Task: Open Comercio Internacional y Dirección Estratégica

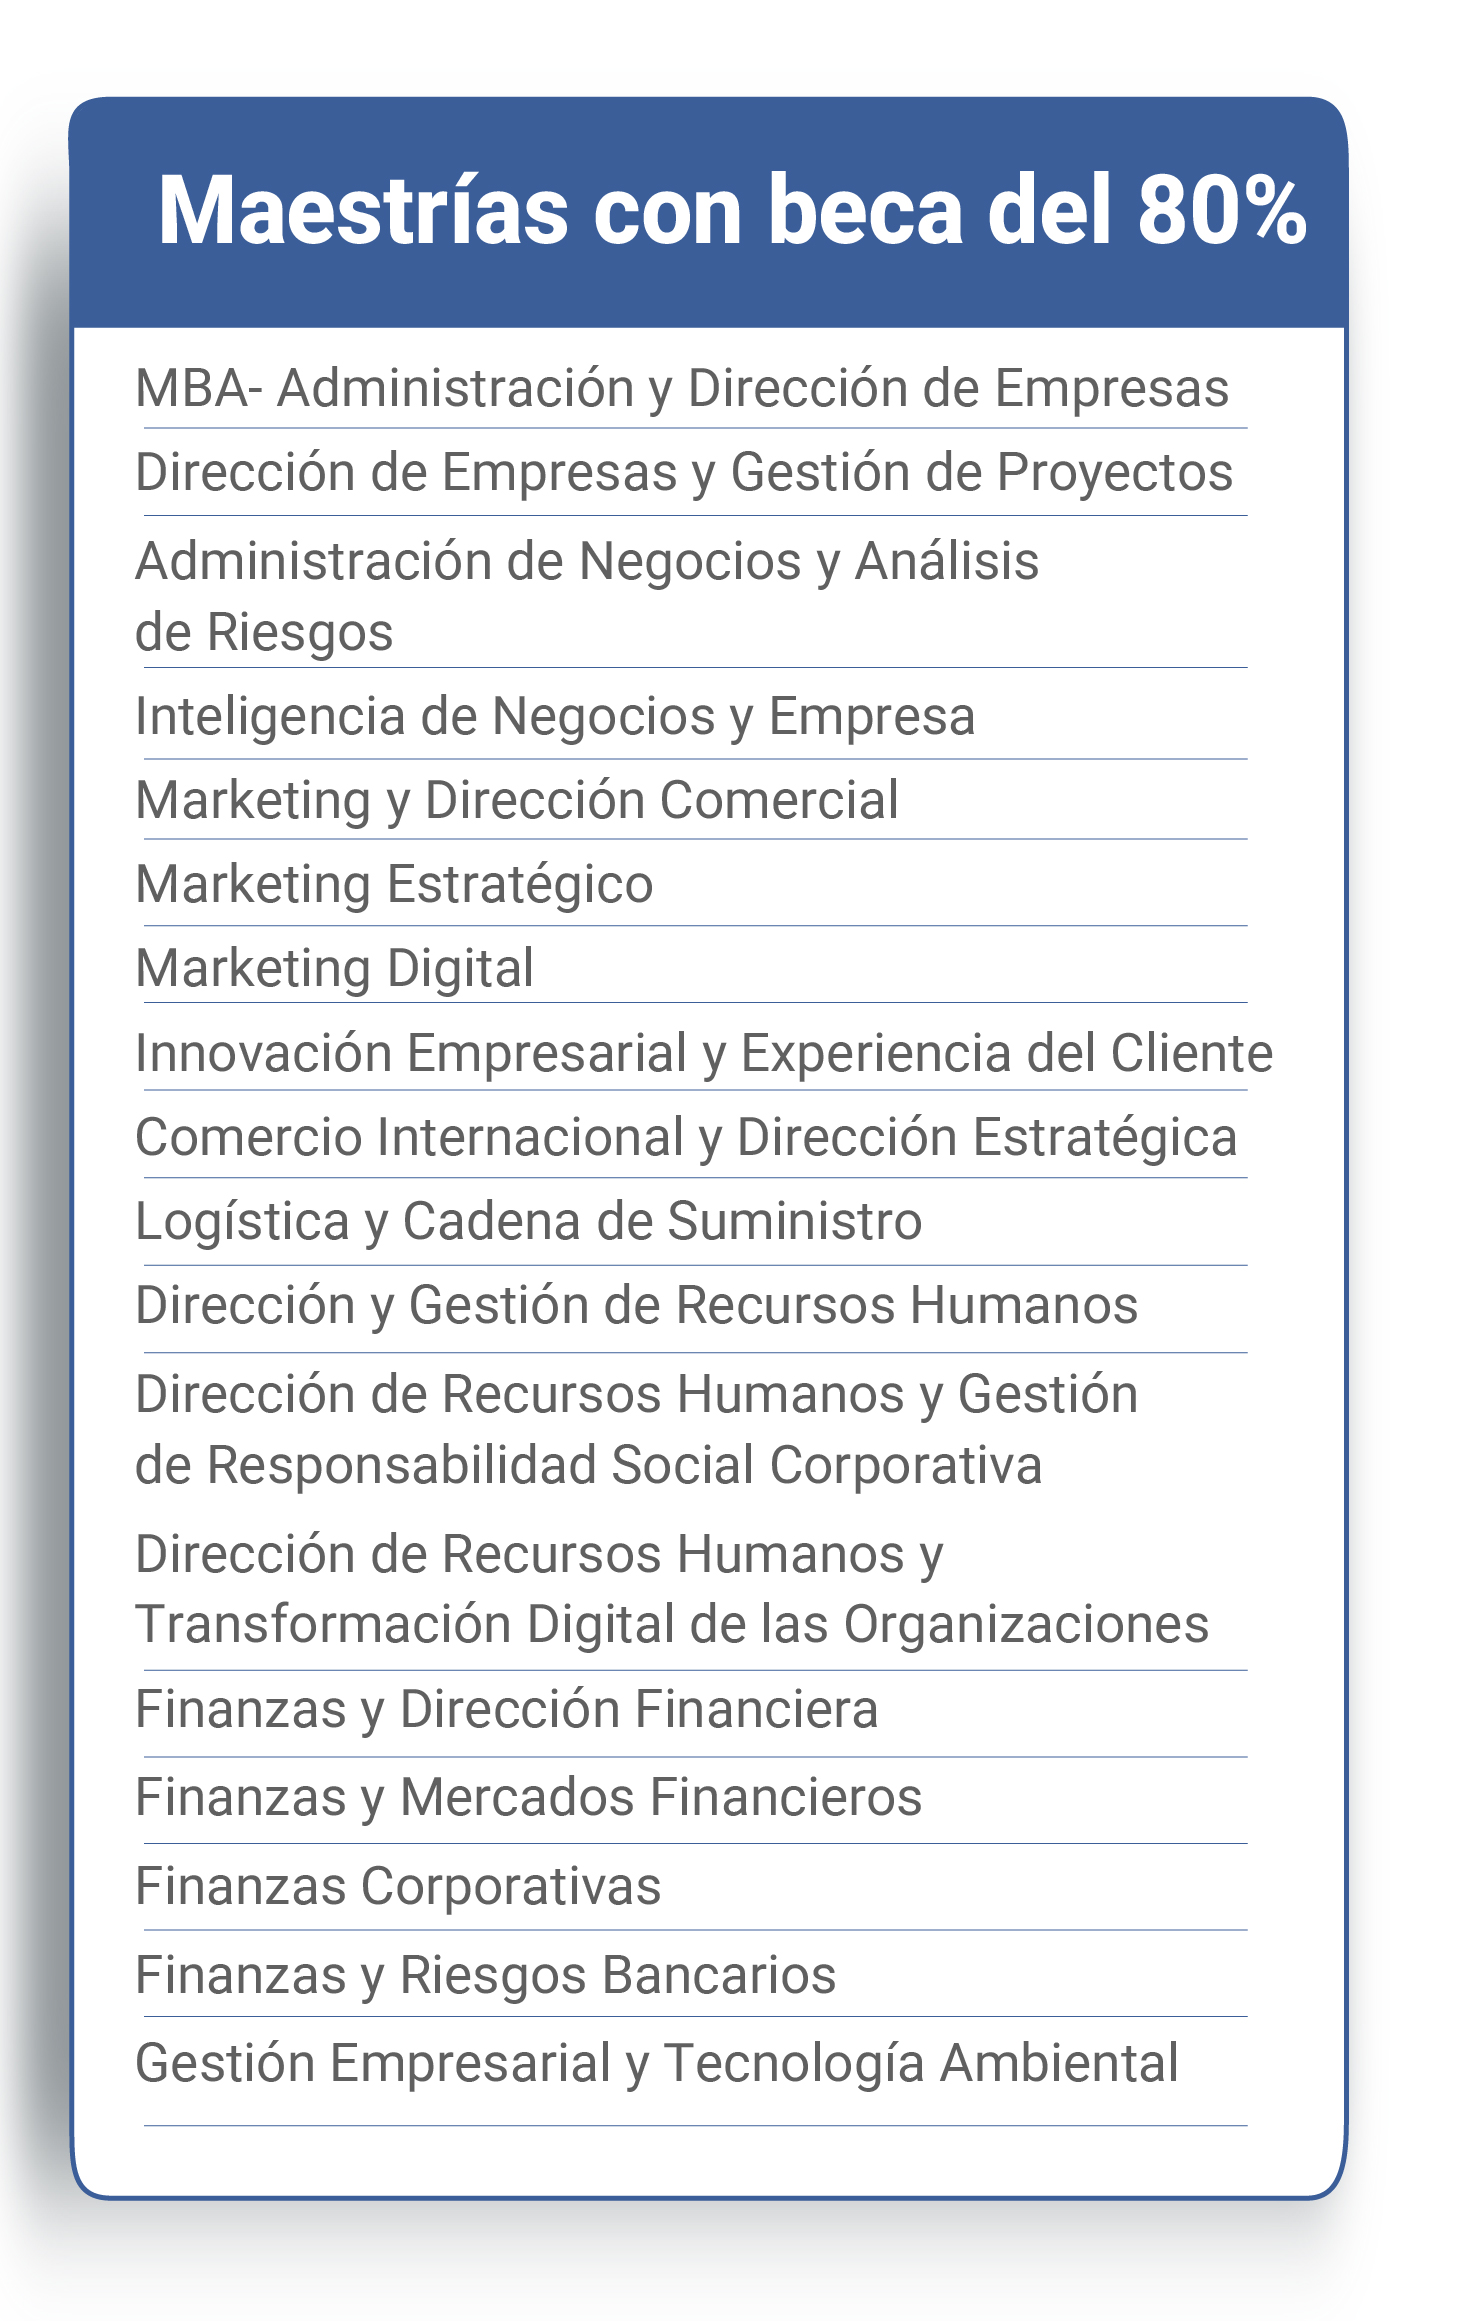Action: 686,1137
